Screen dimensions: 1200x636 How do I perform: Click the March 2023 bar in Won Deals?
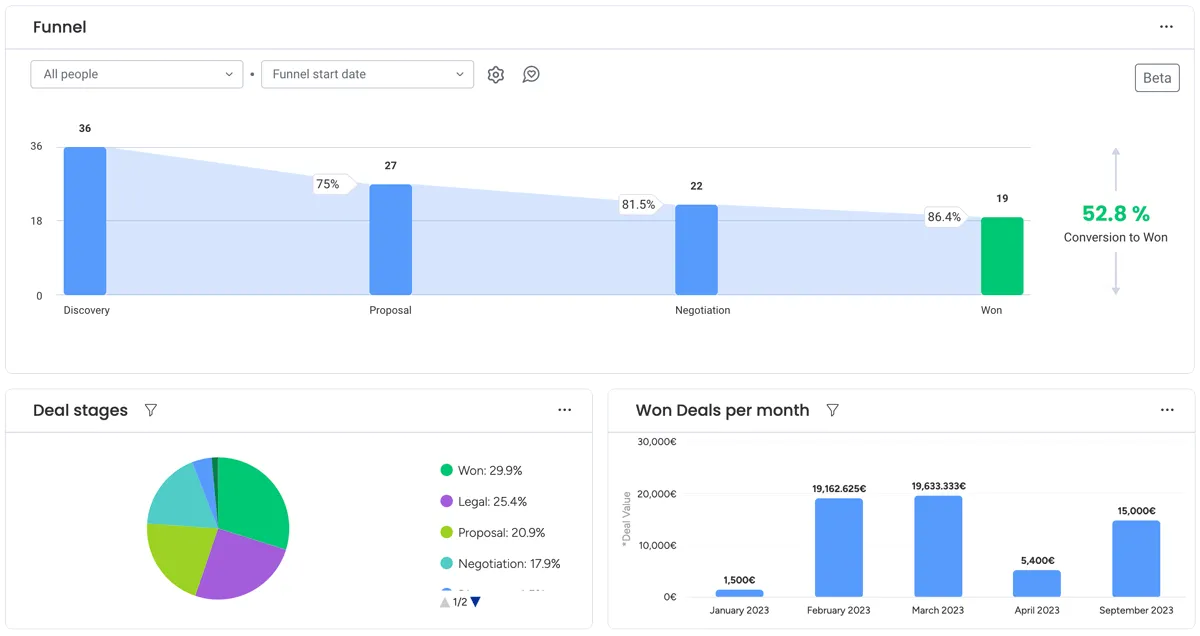(937, 545)
